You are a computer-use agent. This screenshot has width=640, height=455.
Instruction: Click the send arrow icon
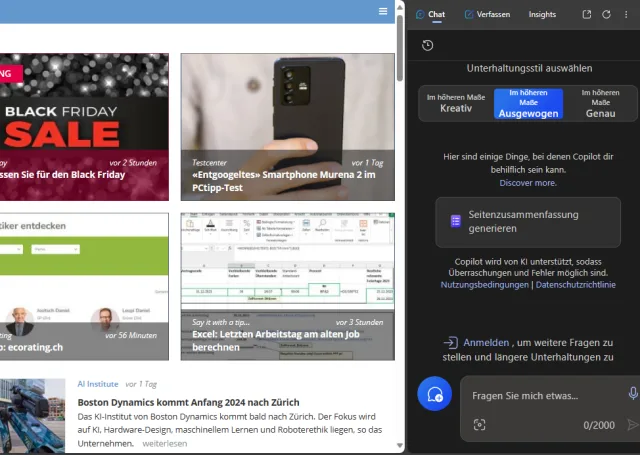click(x=633, y=425)
